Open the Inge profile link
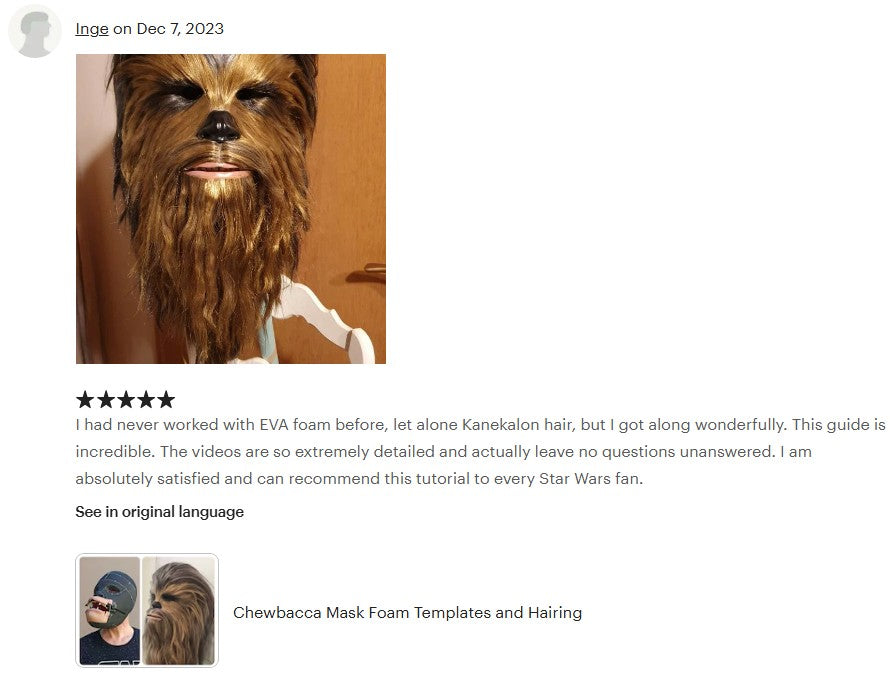This screenshot has width=890, height=676. click(x=91, y=28)
